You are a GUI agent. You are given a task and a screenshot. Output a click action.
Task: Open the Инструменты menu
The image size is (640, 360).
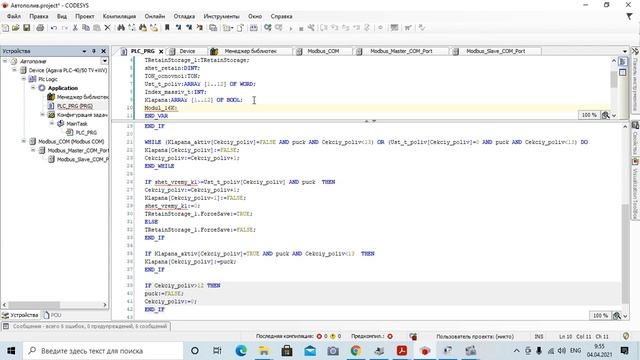coord(221,16)
